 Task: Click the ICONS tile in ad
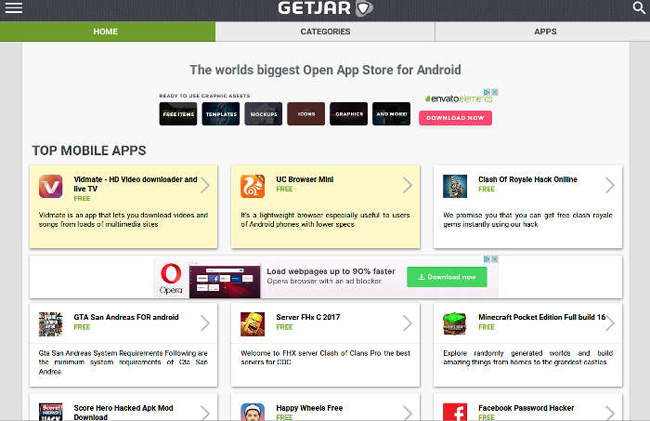pyautogui.click(x=306, y=114)
